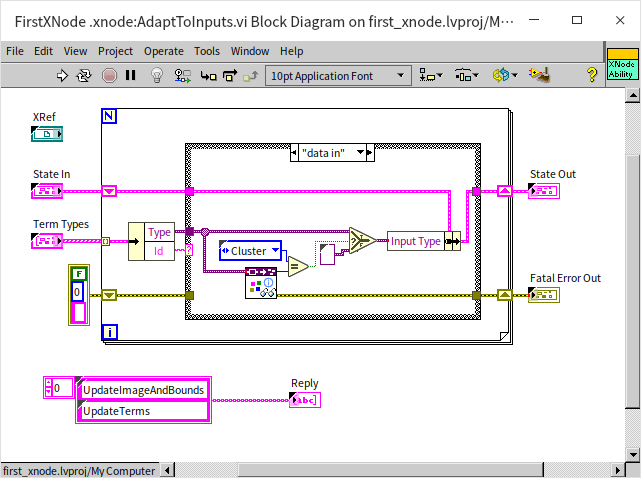Click the XNode Ability VI icon

[x=620, y=67]
